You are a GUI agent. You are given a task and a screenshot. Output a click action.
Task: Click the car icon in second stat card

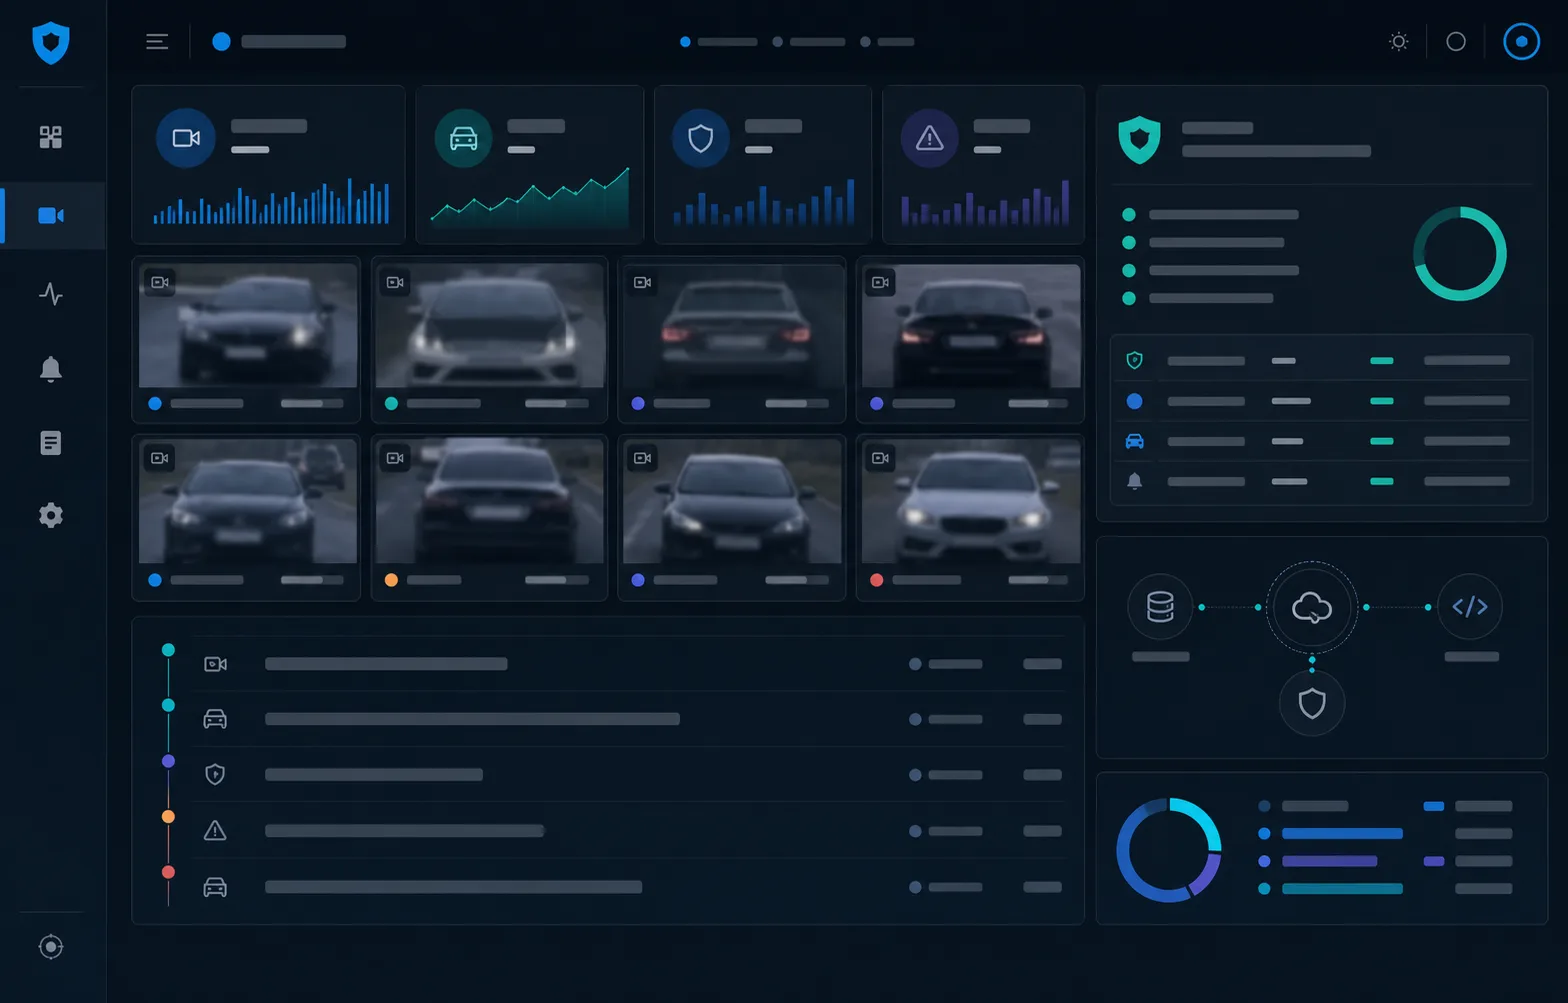point(463,138)
